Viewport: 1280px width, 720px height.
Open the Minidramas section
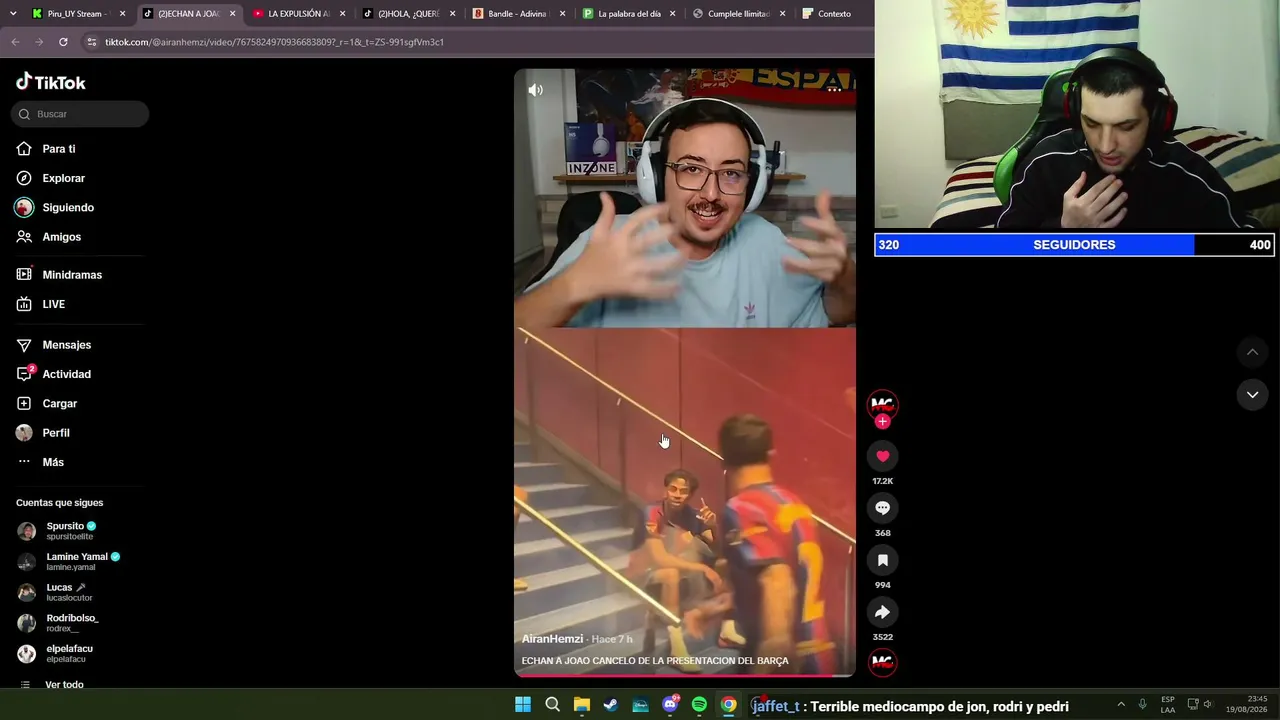click(x=59, y=275)
